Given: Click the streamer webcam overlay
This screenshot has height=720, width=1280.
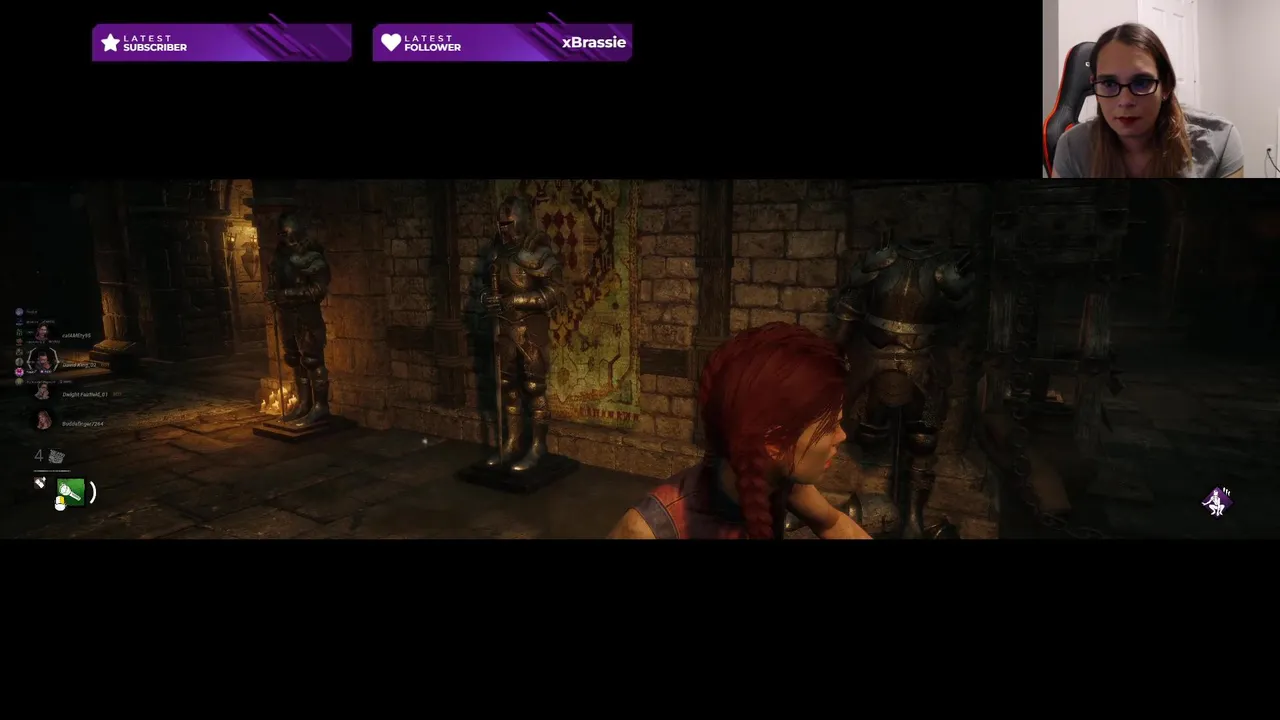Looking at the screenshot, I should (x=1161, y=89).
